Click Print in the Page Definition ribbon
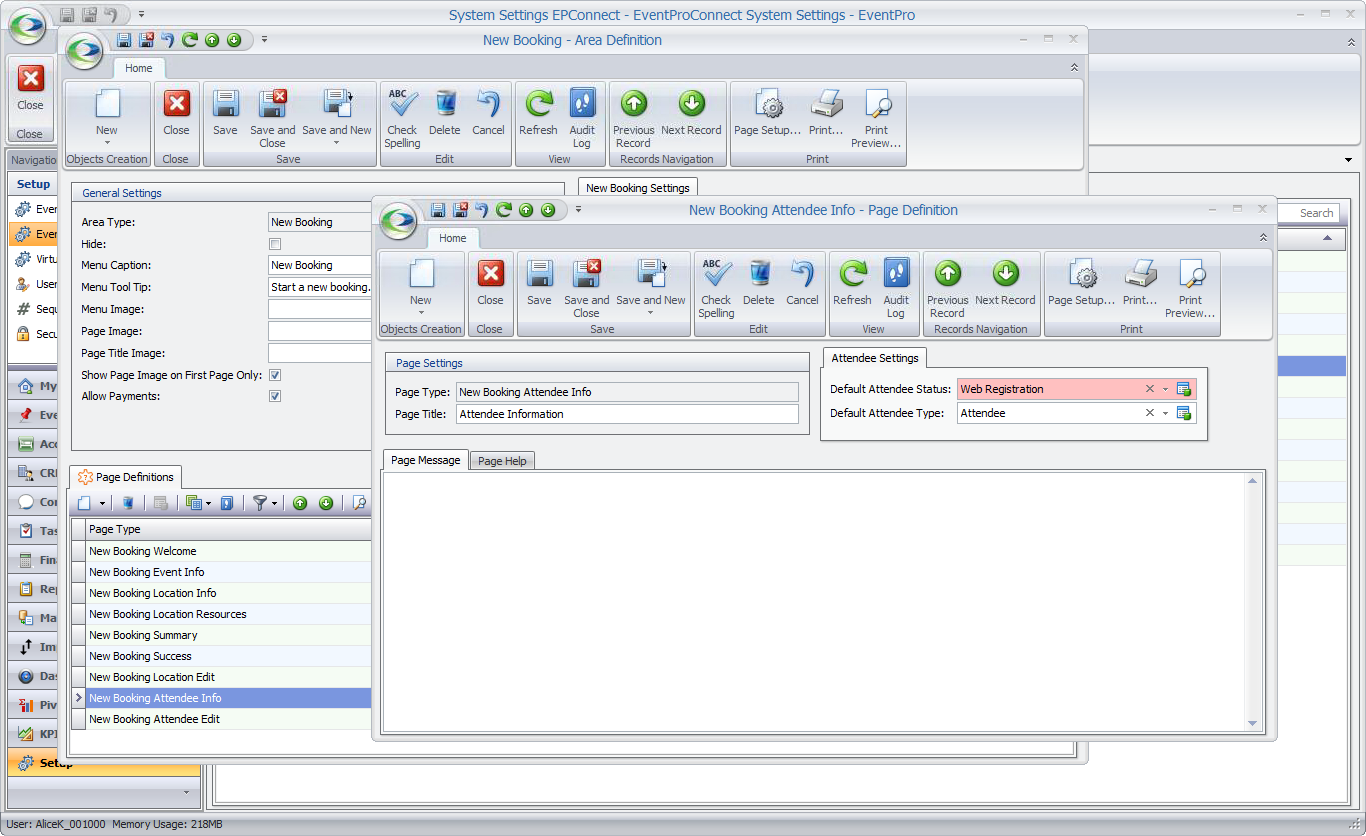This screenshot has height=836, width=1366. pos(1140,284)
